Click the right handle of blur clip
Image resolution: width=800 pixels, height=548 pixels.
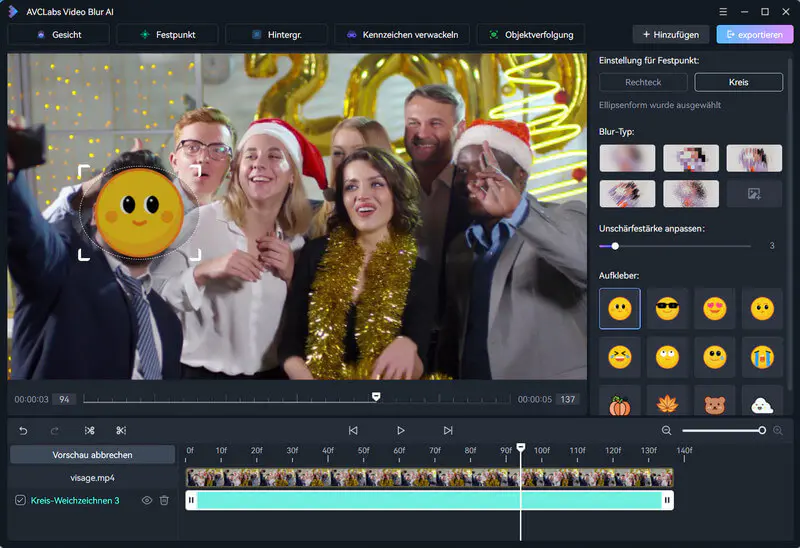[667, 500]
